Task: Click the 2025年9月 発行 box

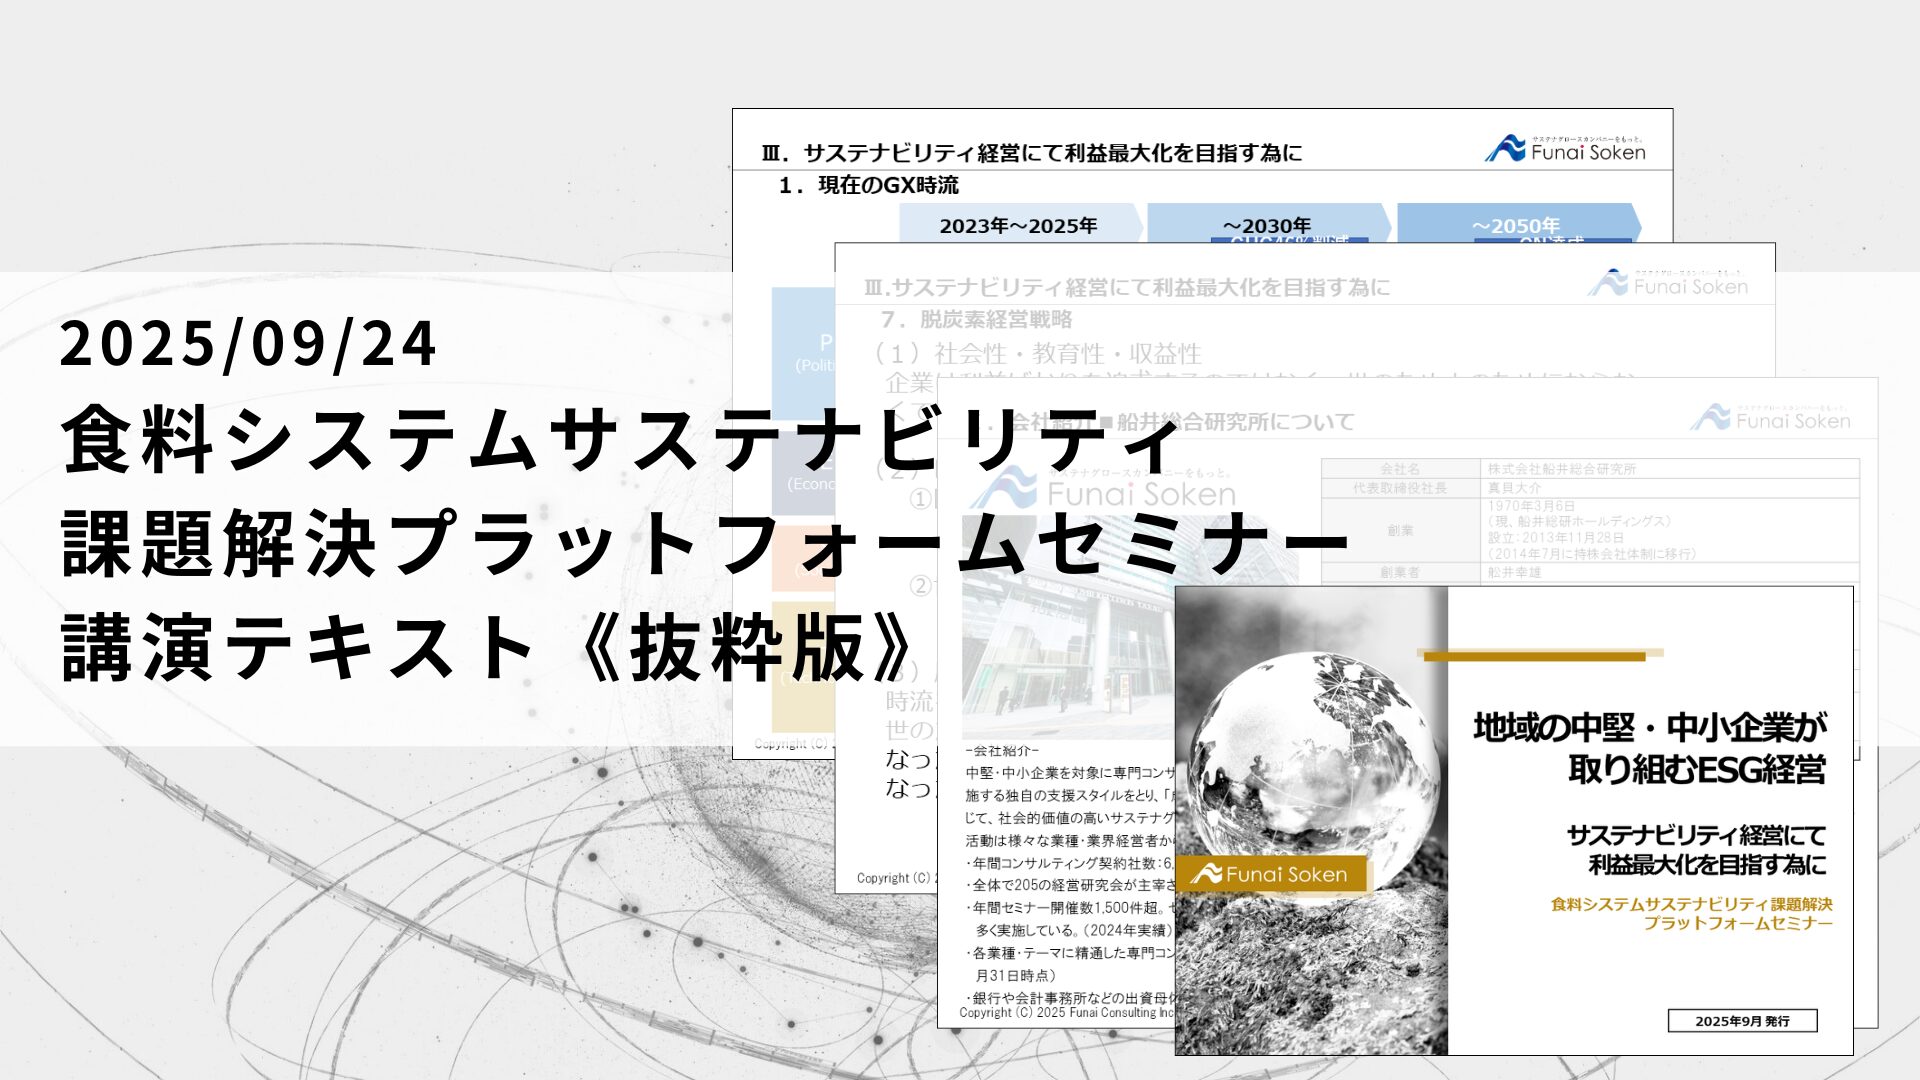Action: (x=1742, y=1021)
